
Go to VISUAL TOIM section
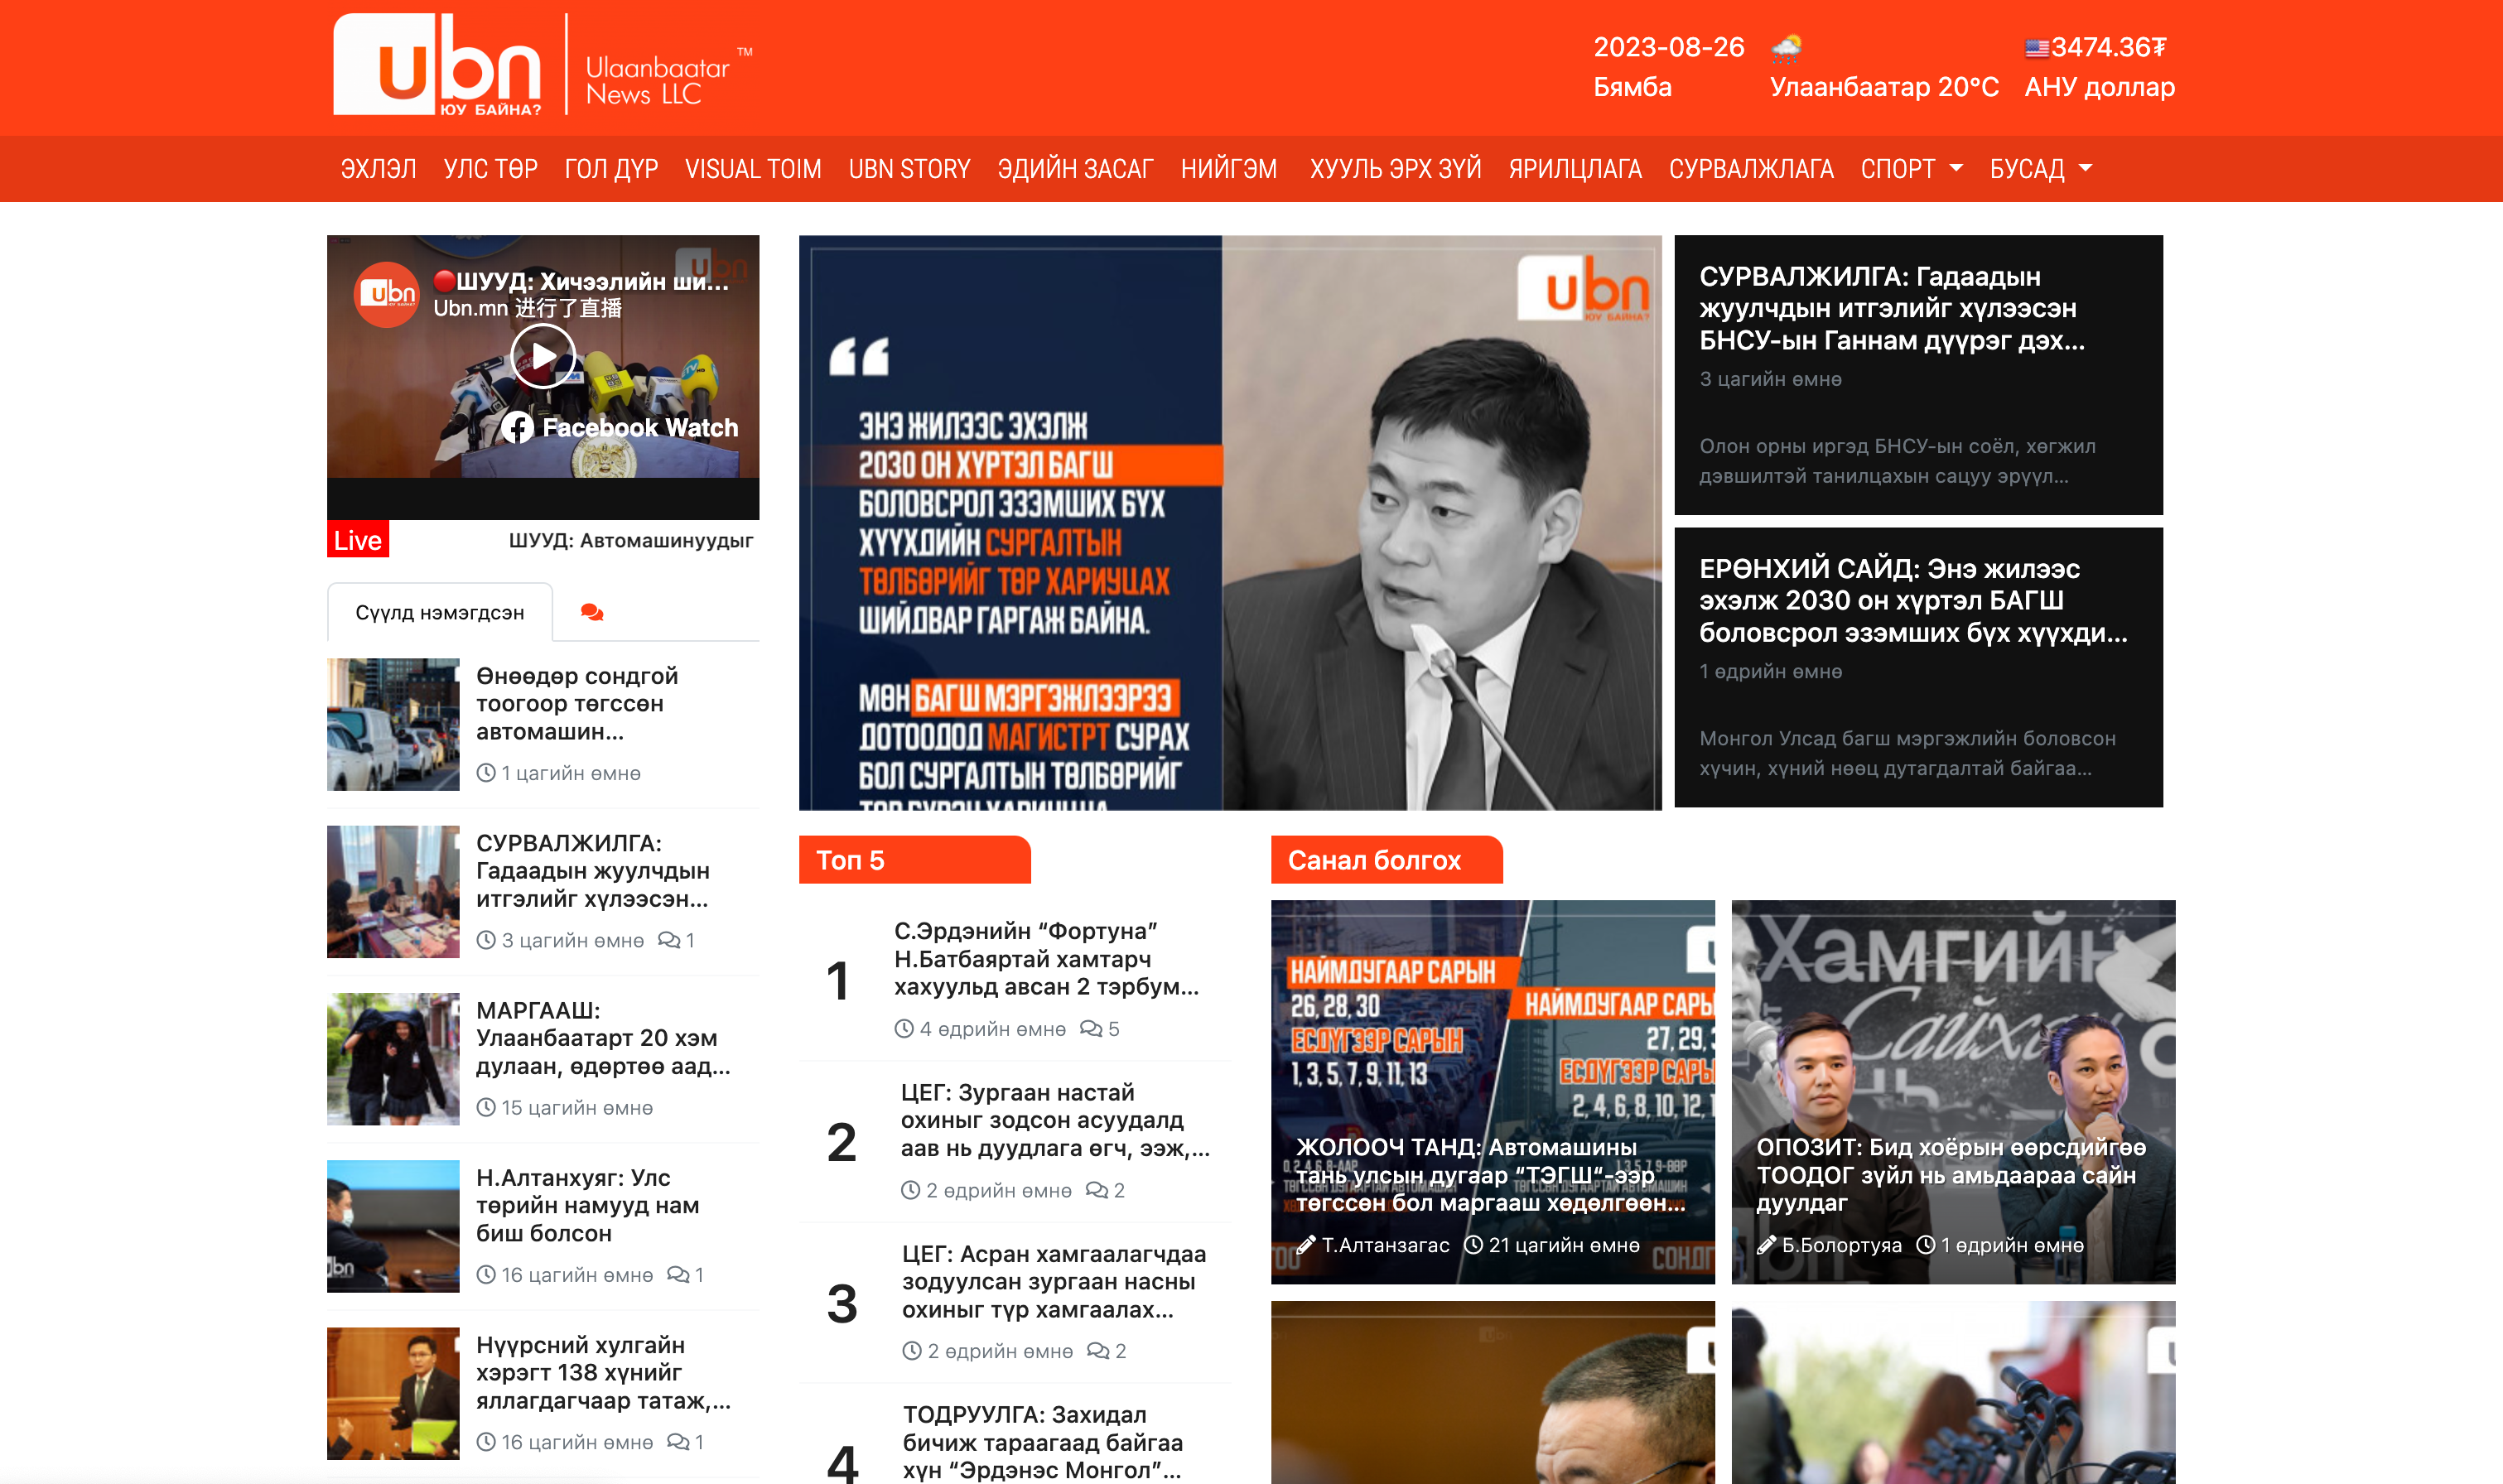[x=753, y=169]
